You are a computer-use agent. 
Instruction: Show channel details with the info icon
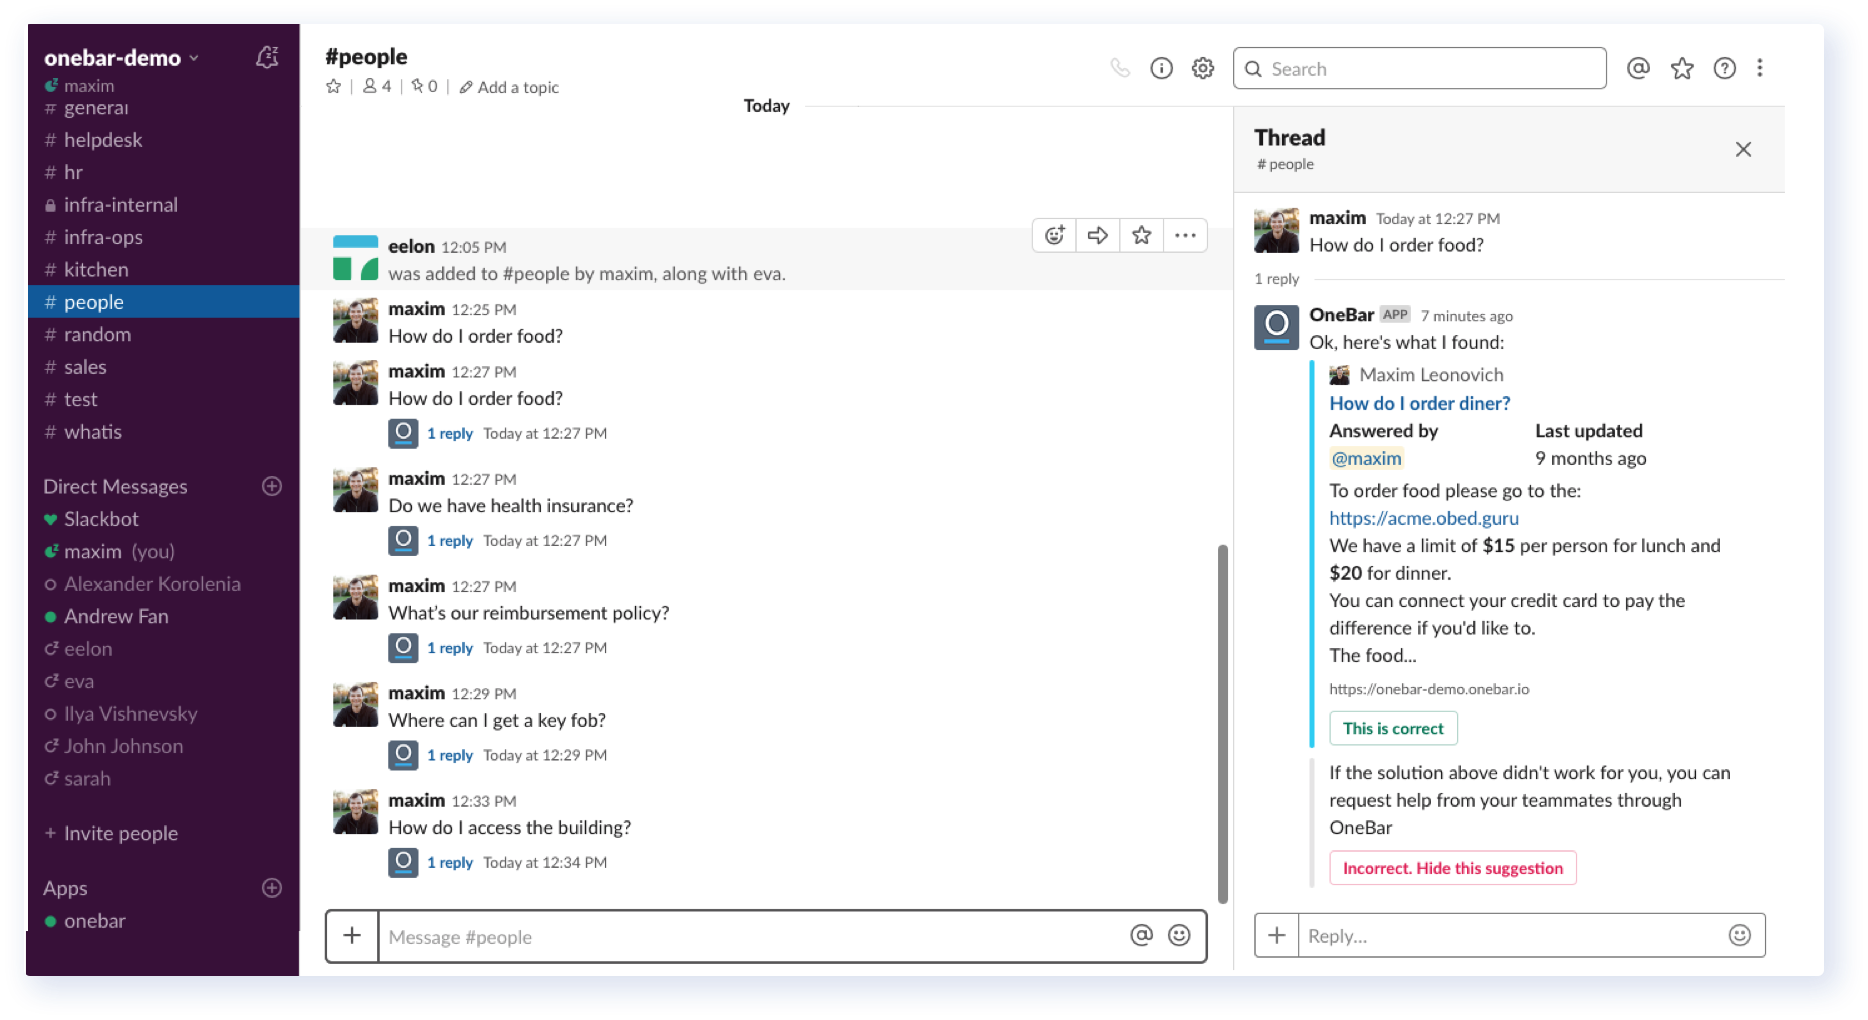pyautogui.click(x=1161, y=68)
